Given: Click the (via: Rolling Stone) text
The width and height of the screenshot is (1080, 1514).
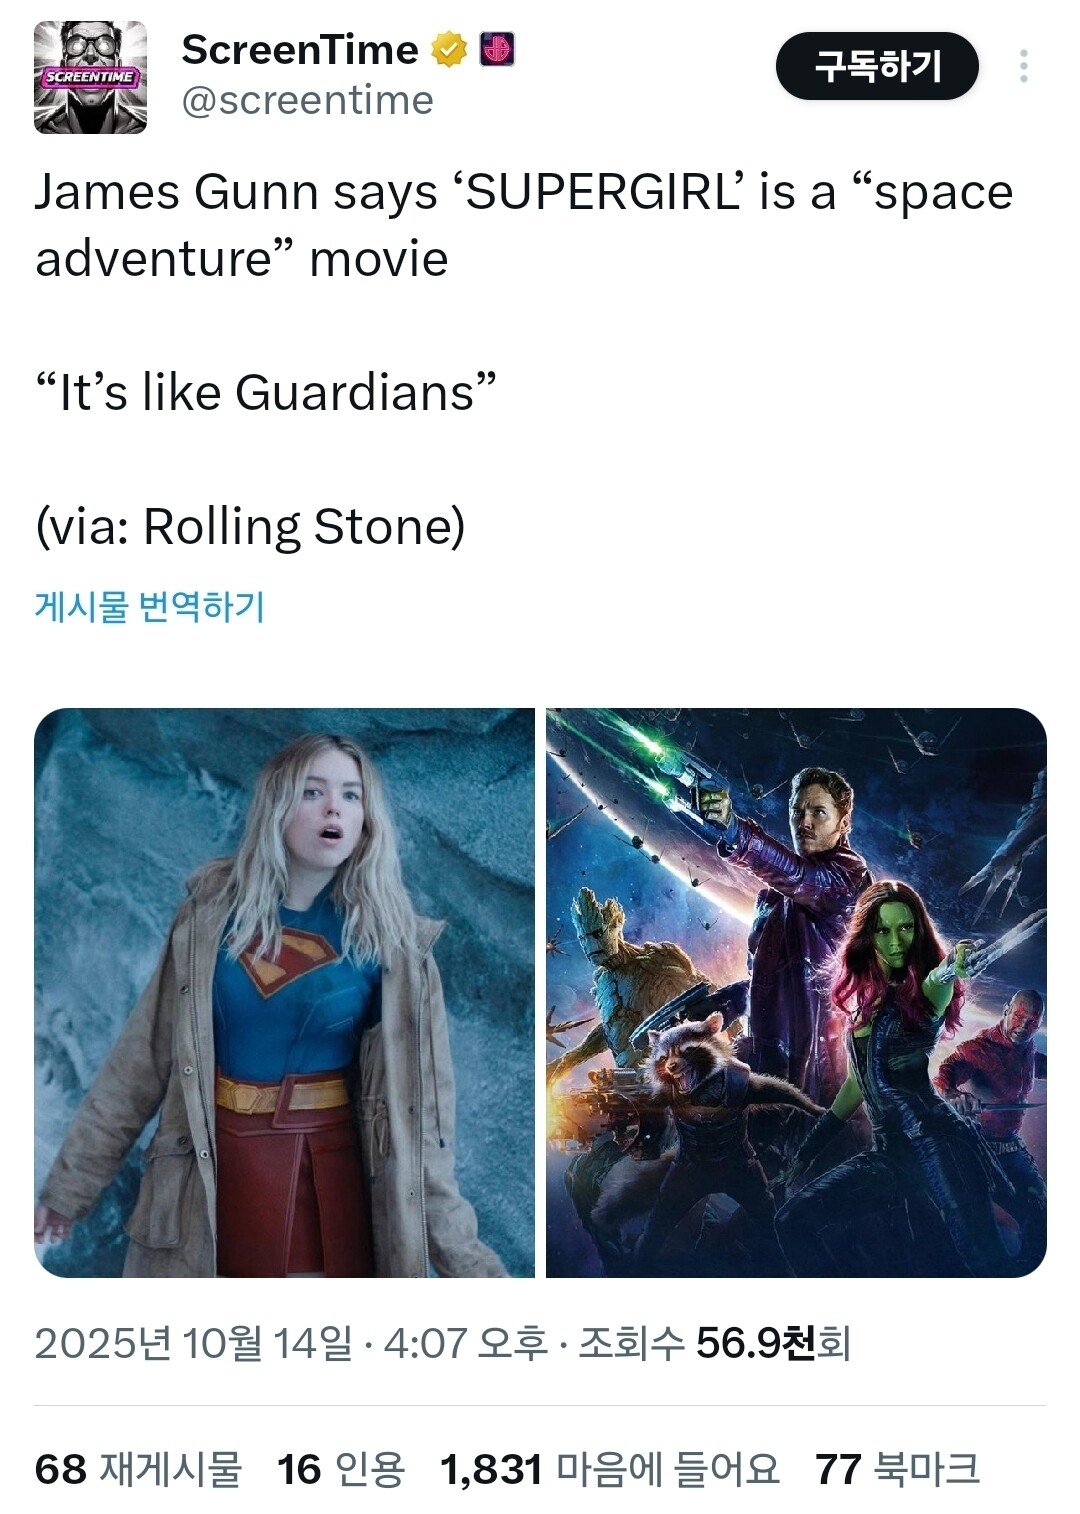Looking at the screenshot, I should point(250,527).
